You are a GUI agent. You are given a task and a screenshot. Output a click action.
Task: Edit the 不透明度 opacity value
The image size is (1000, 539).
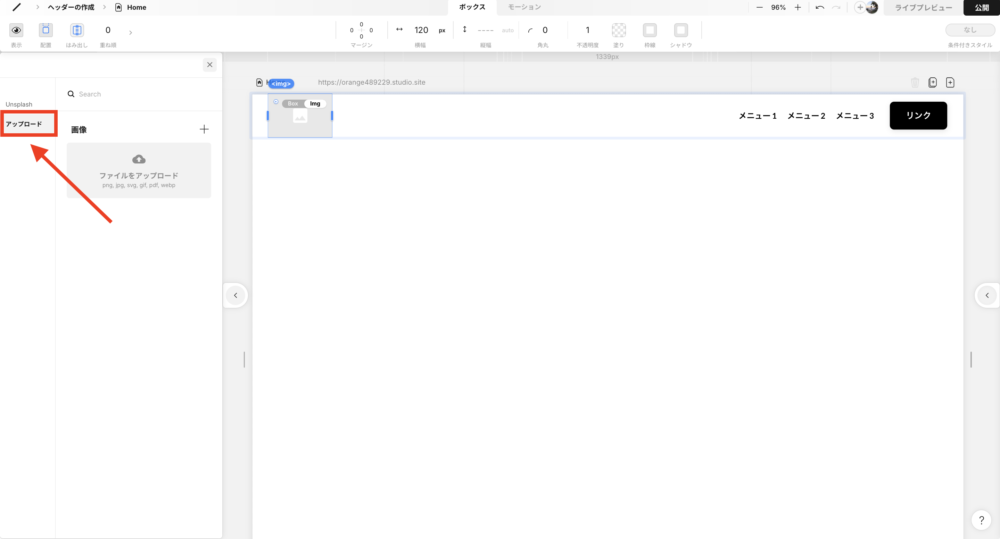pos(587,30)
